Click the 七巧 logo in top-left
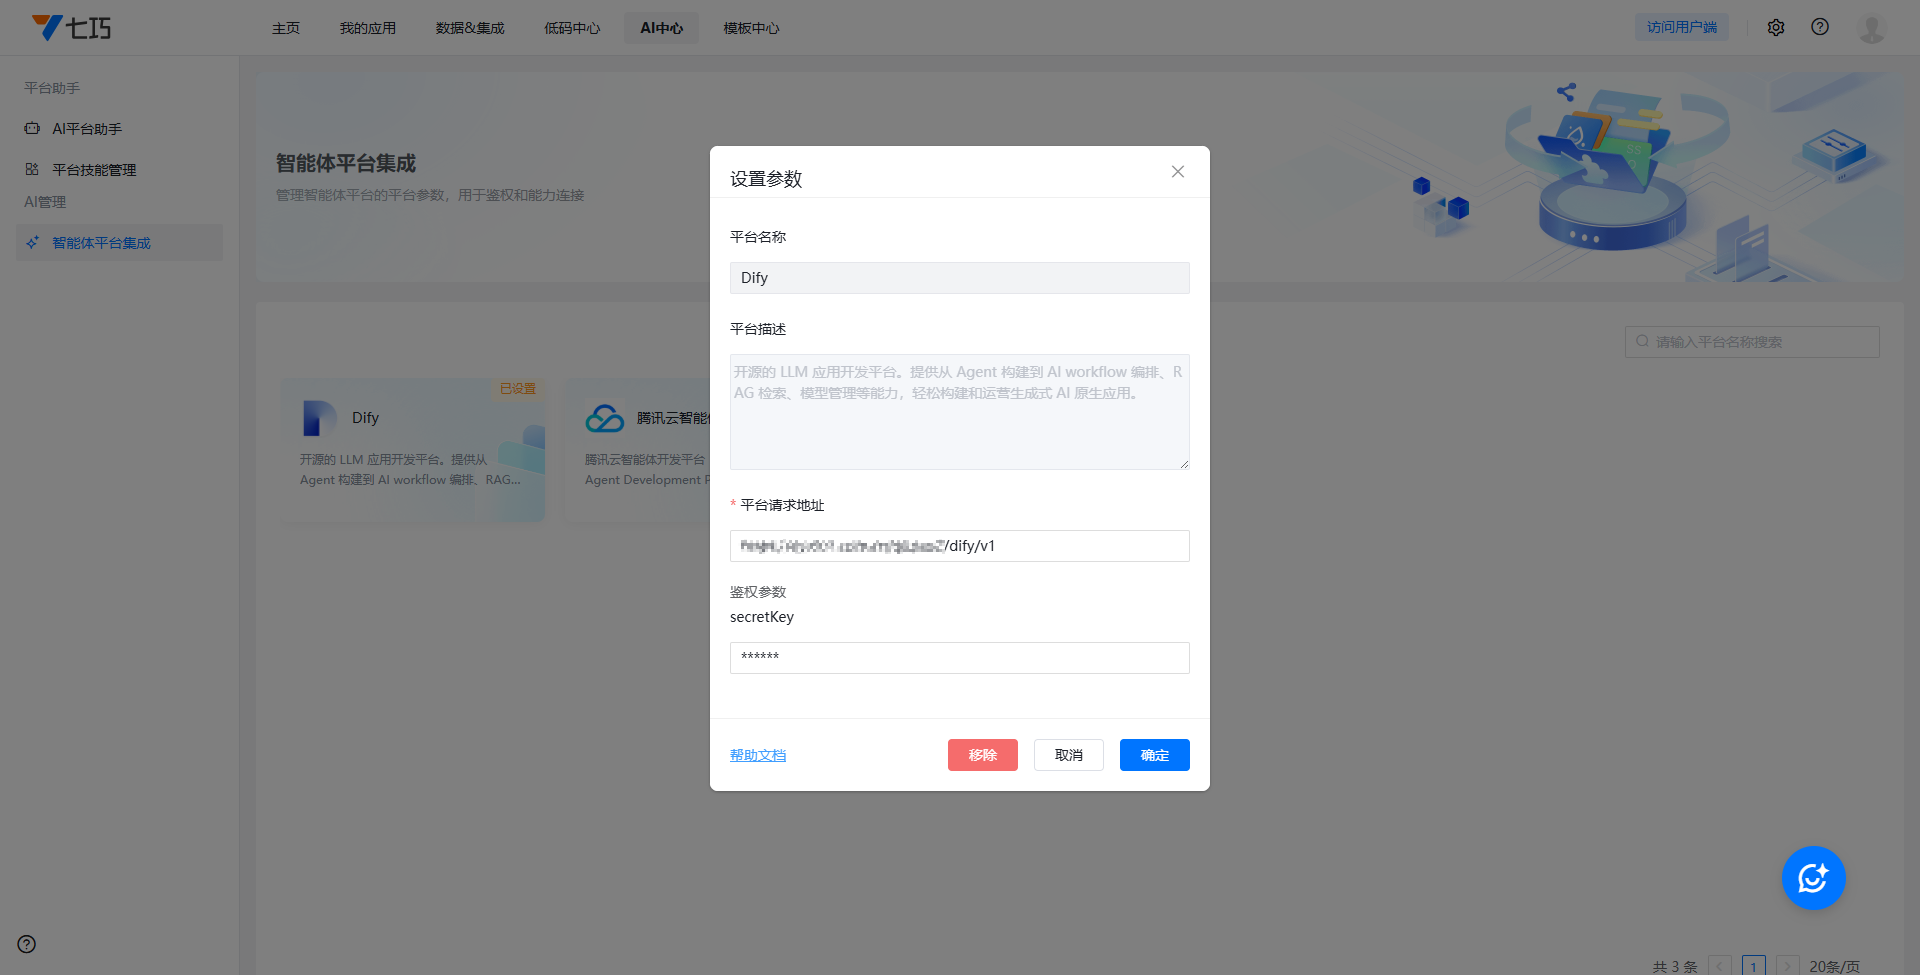The width and height of the screenshot is (1920, 975). click(x=72, y=28)
